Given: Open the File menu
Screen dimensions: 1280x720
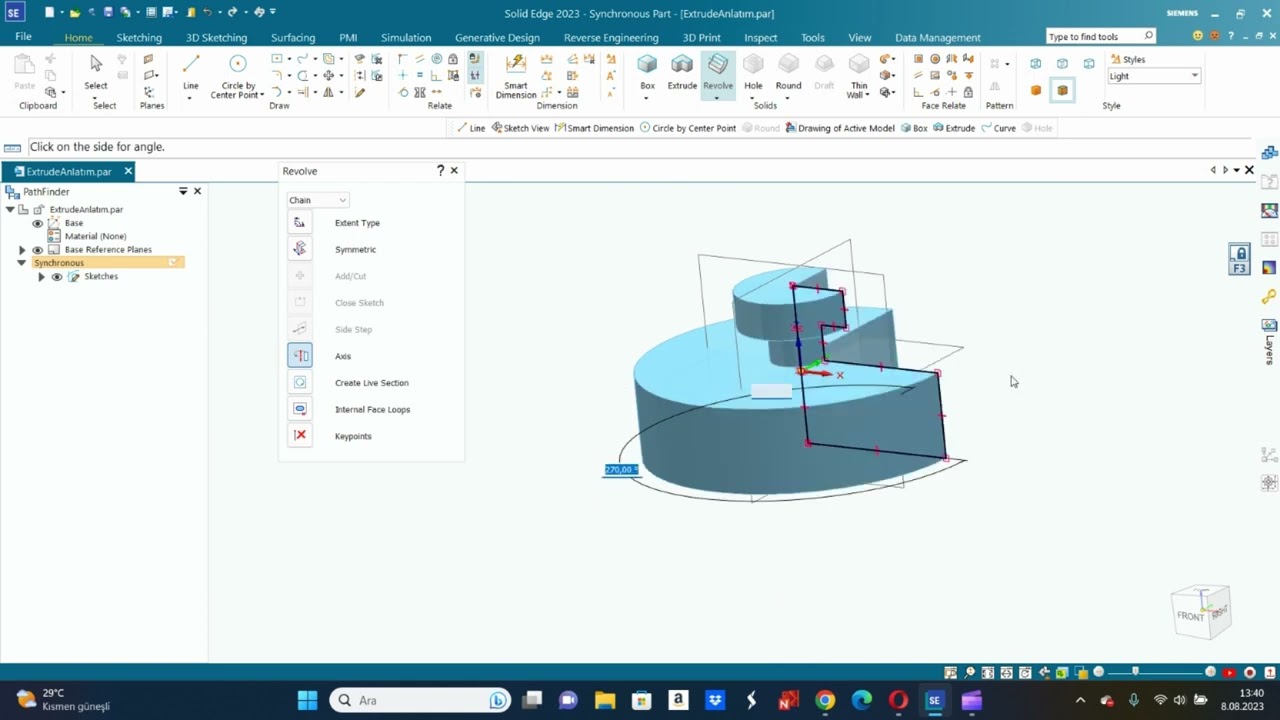Looking at the screenshot, I should pyautogui.click(x=23, y=37).
